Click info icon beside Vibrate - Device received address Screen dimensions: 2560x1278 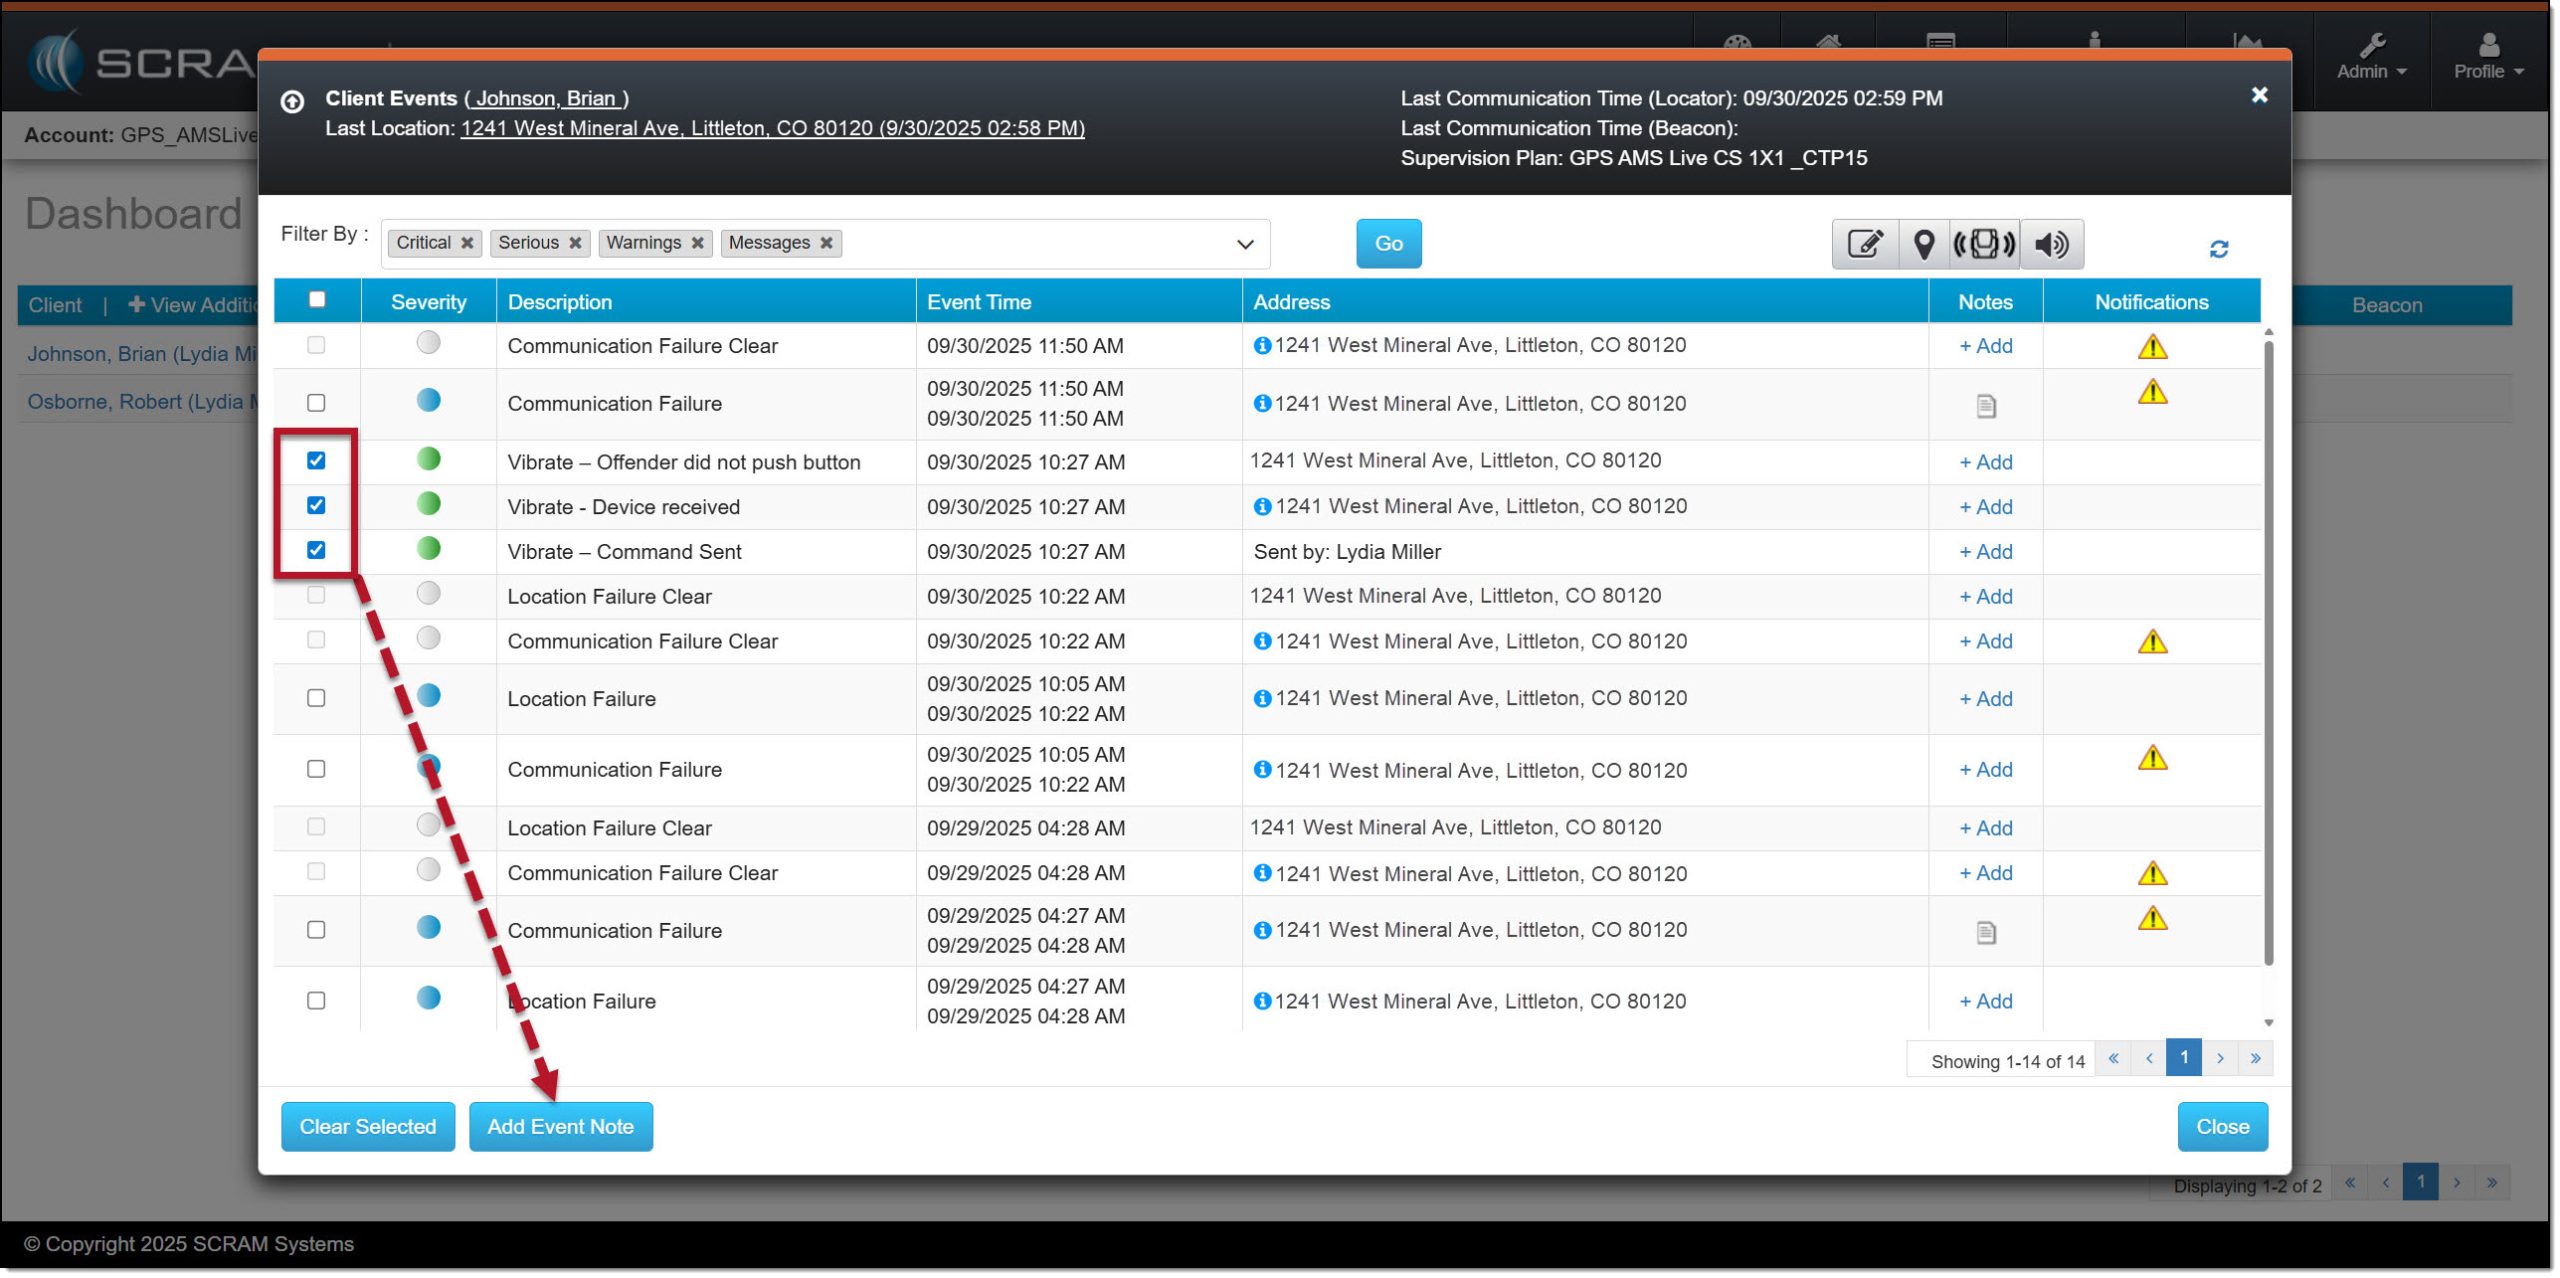[1263, 507]
